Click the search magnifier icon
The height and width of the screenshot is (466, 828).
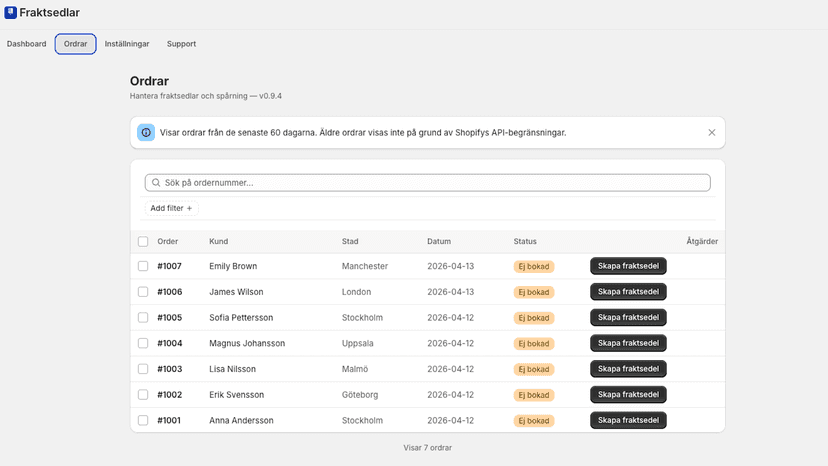(156, 183)
